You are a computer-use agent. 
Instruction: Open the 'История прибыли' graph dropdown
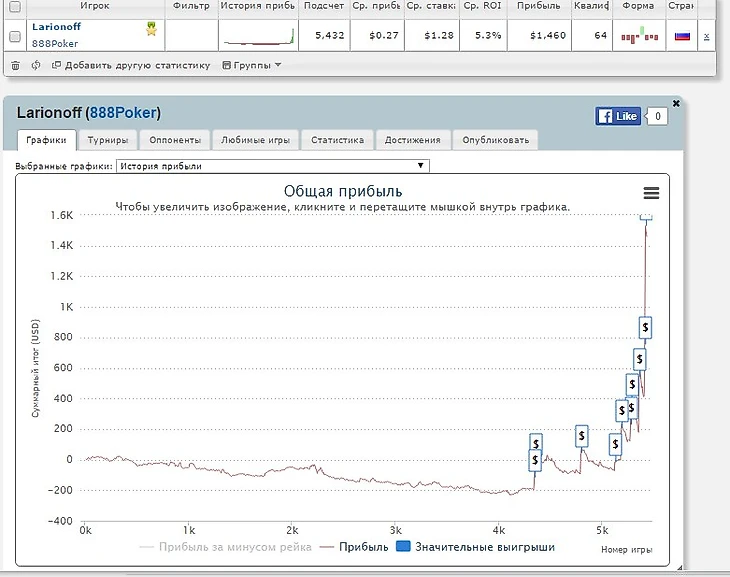(272, 166)
